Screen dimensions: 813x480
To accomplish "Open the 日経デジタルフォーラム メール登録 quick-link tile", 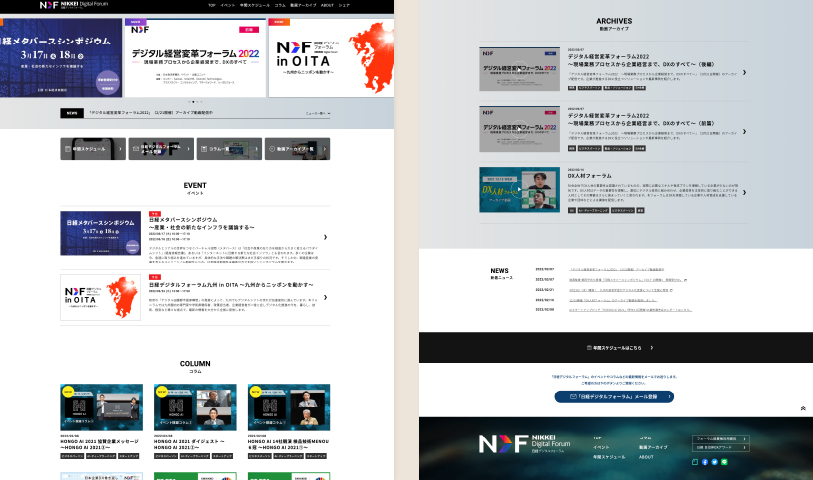I will (x=161, y=149).
